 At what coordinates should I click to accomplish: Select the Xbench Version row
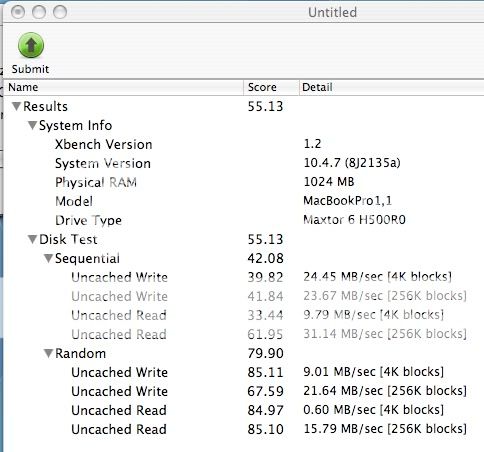(244, 144)
